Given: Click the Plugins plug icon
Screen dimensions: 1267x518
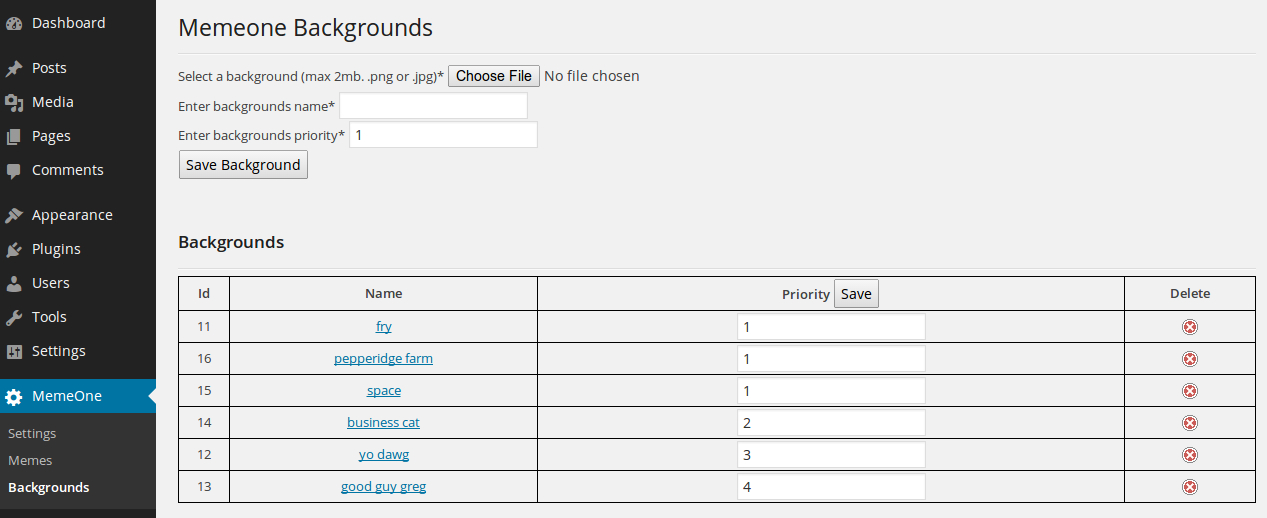Looking at the screenshot, I should click(x=14, y=249).
